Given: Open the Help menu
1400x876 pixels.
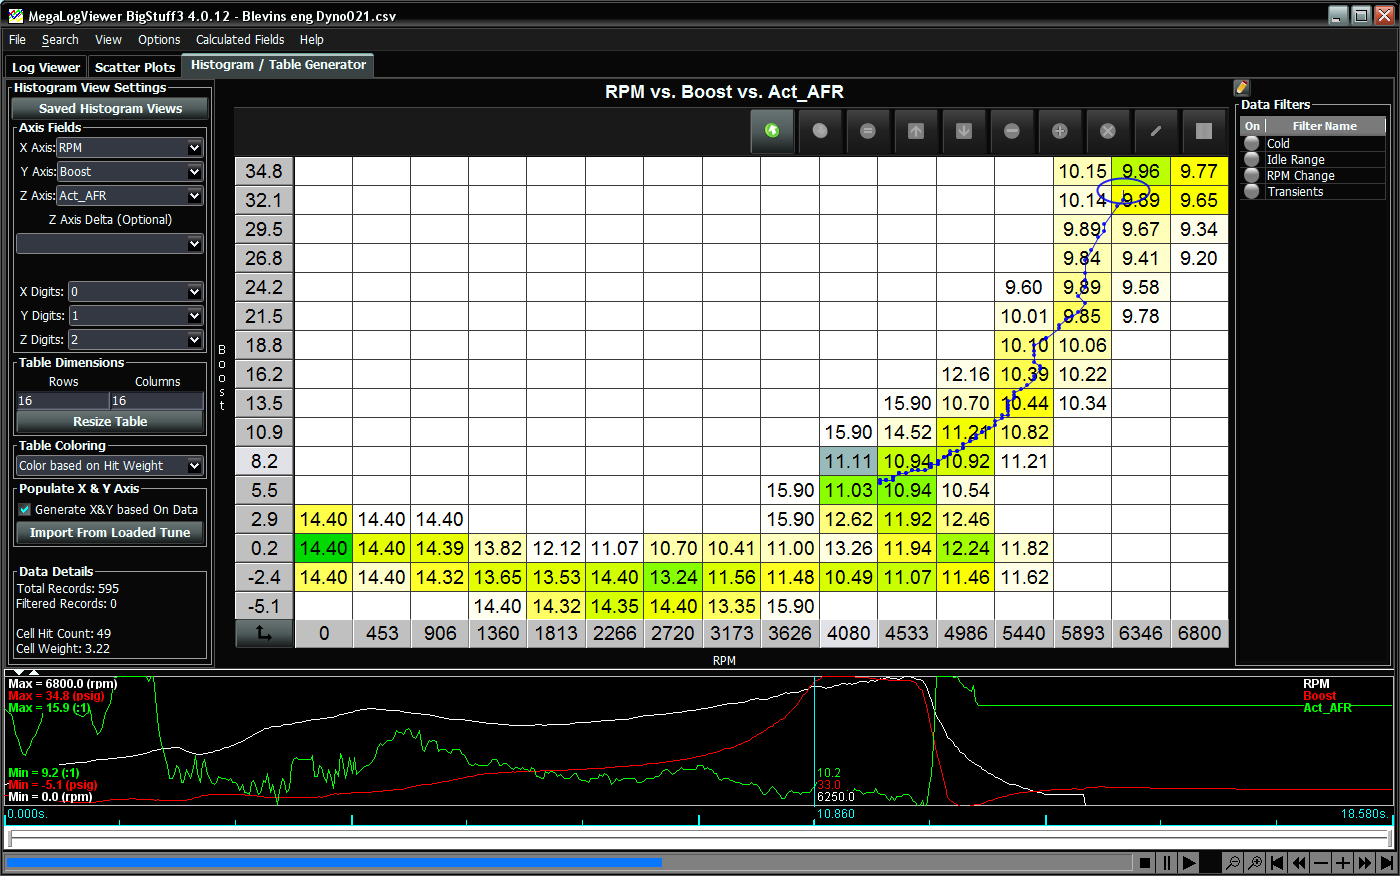Looking at the screenshot, I should click(x=312, y=40).
